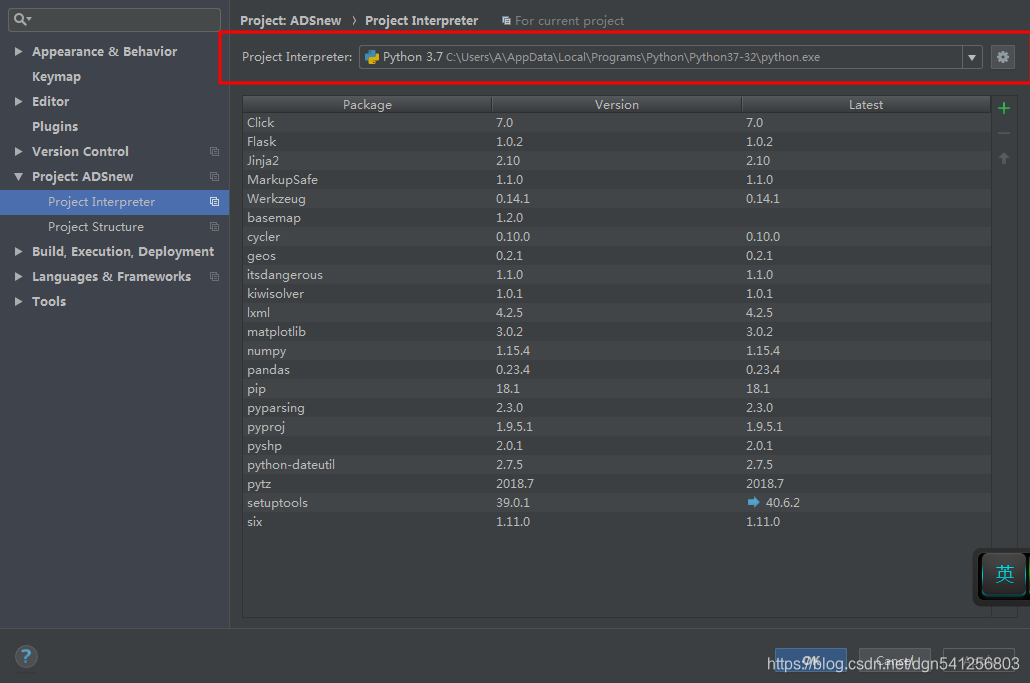Image resolution: width=1030 pixels, height=683 pixels.
Task: Collapse the Project: ADSnew section
Action: (18, 177)
